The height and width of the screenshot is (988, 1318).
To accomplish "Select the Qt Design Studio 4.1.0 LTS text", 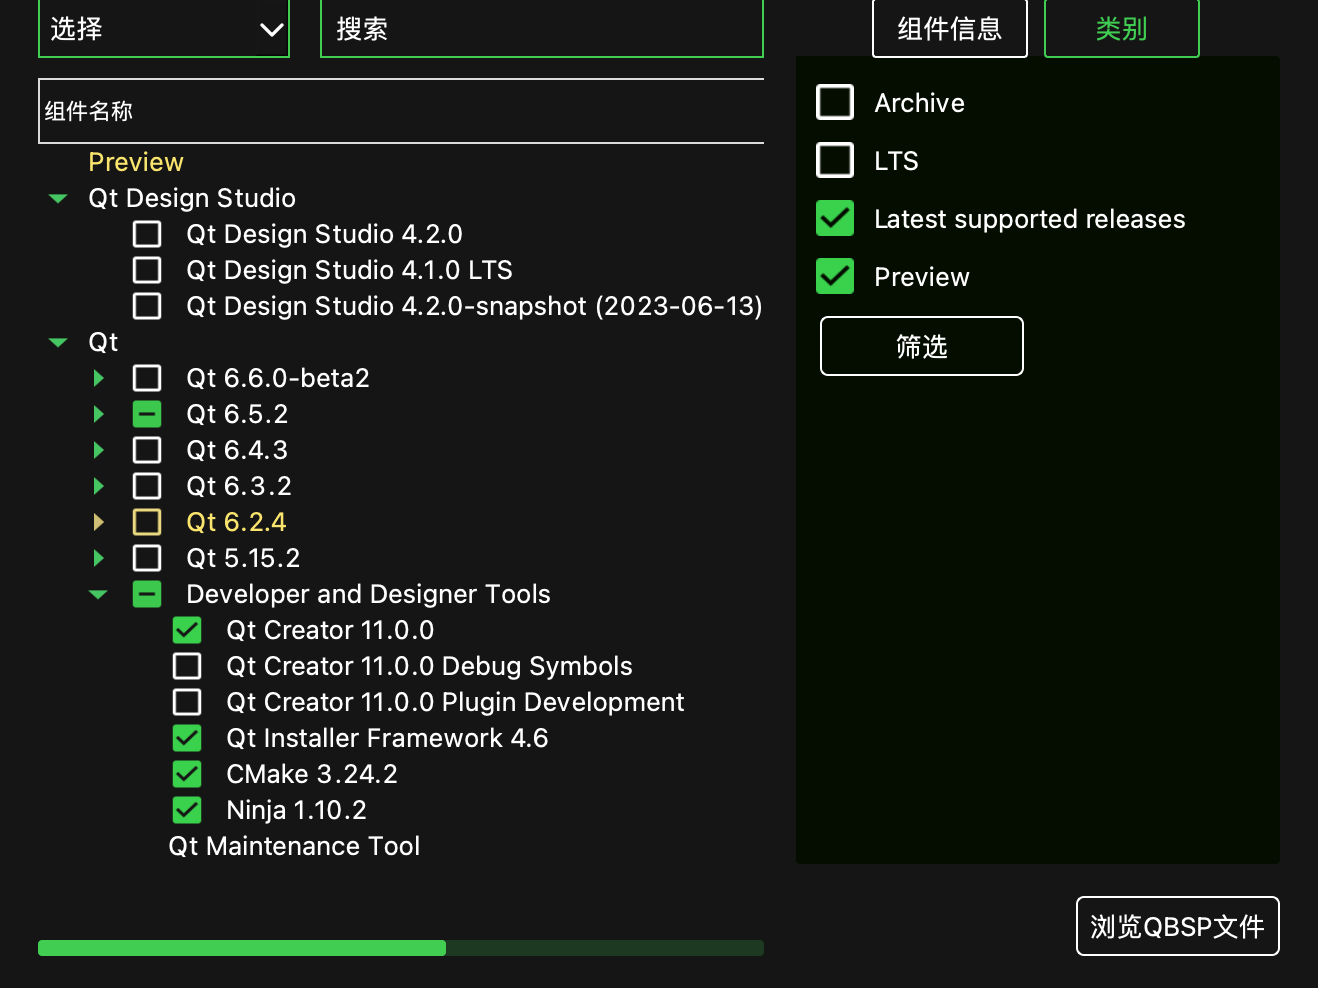I will [349, 270].
